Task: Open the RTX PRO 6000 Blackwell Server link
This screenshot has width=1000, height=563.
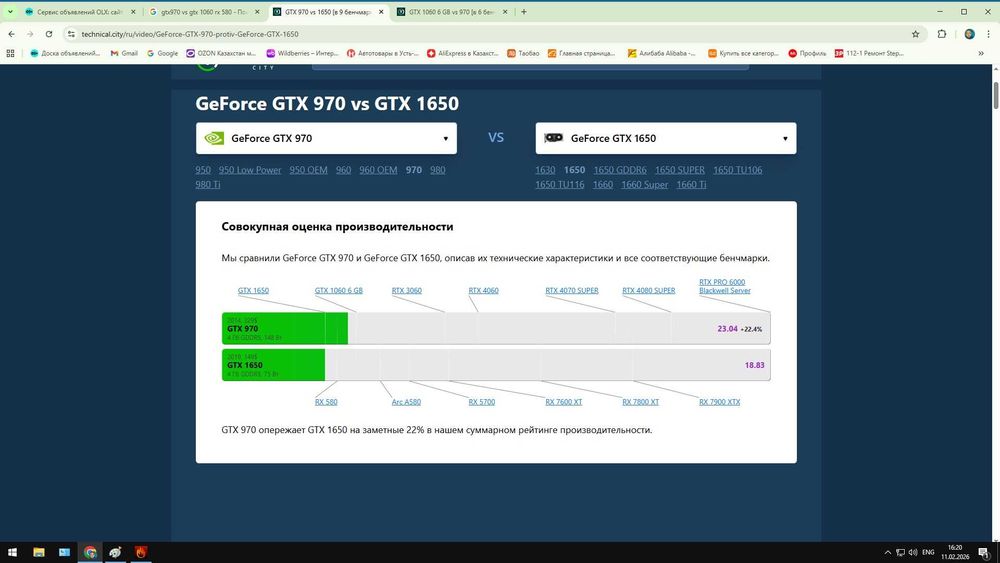Action: pos(724,286)
